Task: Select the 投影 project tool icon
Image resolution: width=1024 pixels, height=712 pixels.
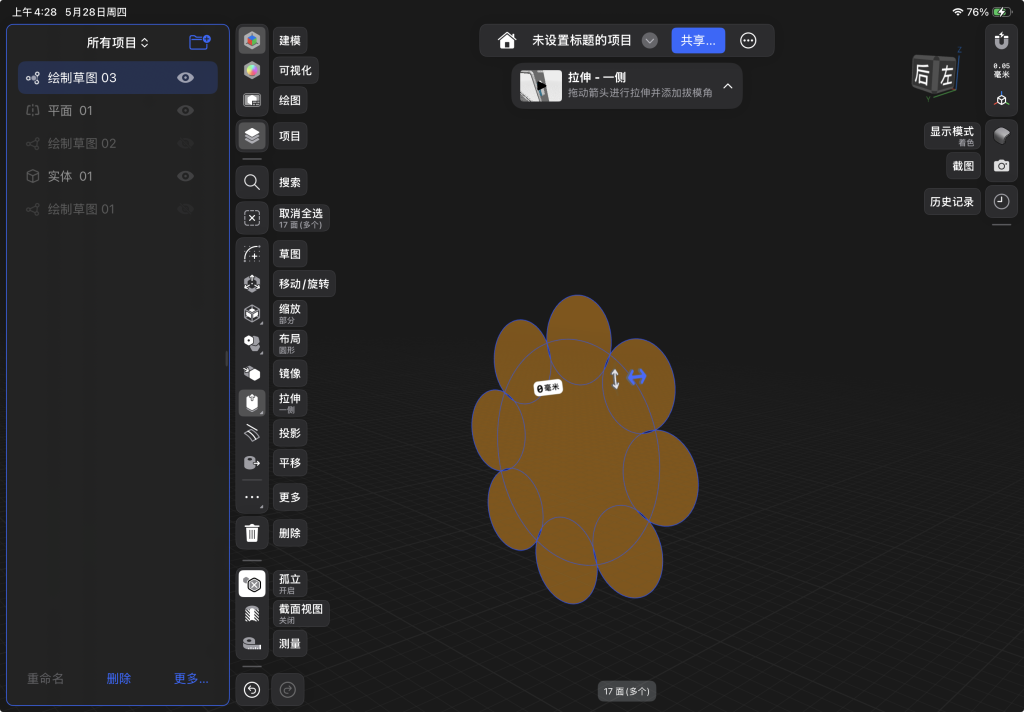Action: coord(252,432)
